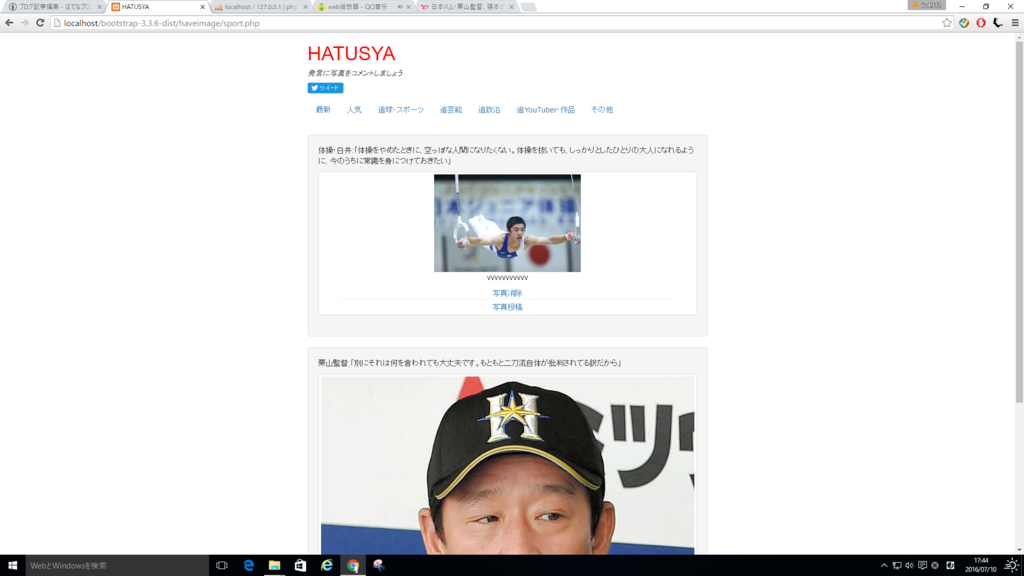Open the paint-like app icon after Chrome
1024x576 pixels.
pos(379,565)
